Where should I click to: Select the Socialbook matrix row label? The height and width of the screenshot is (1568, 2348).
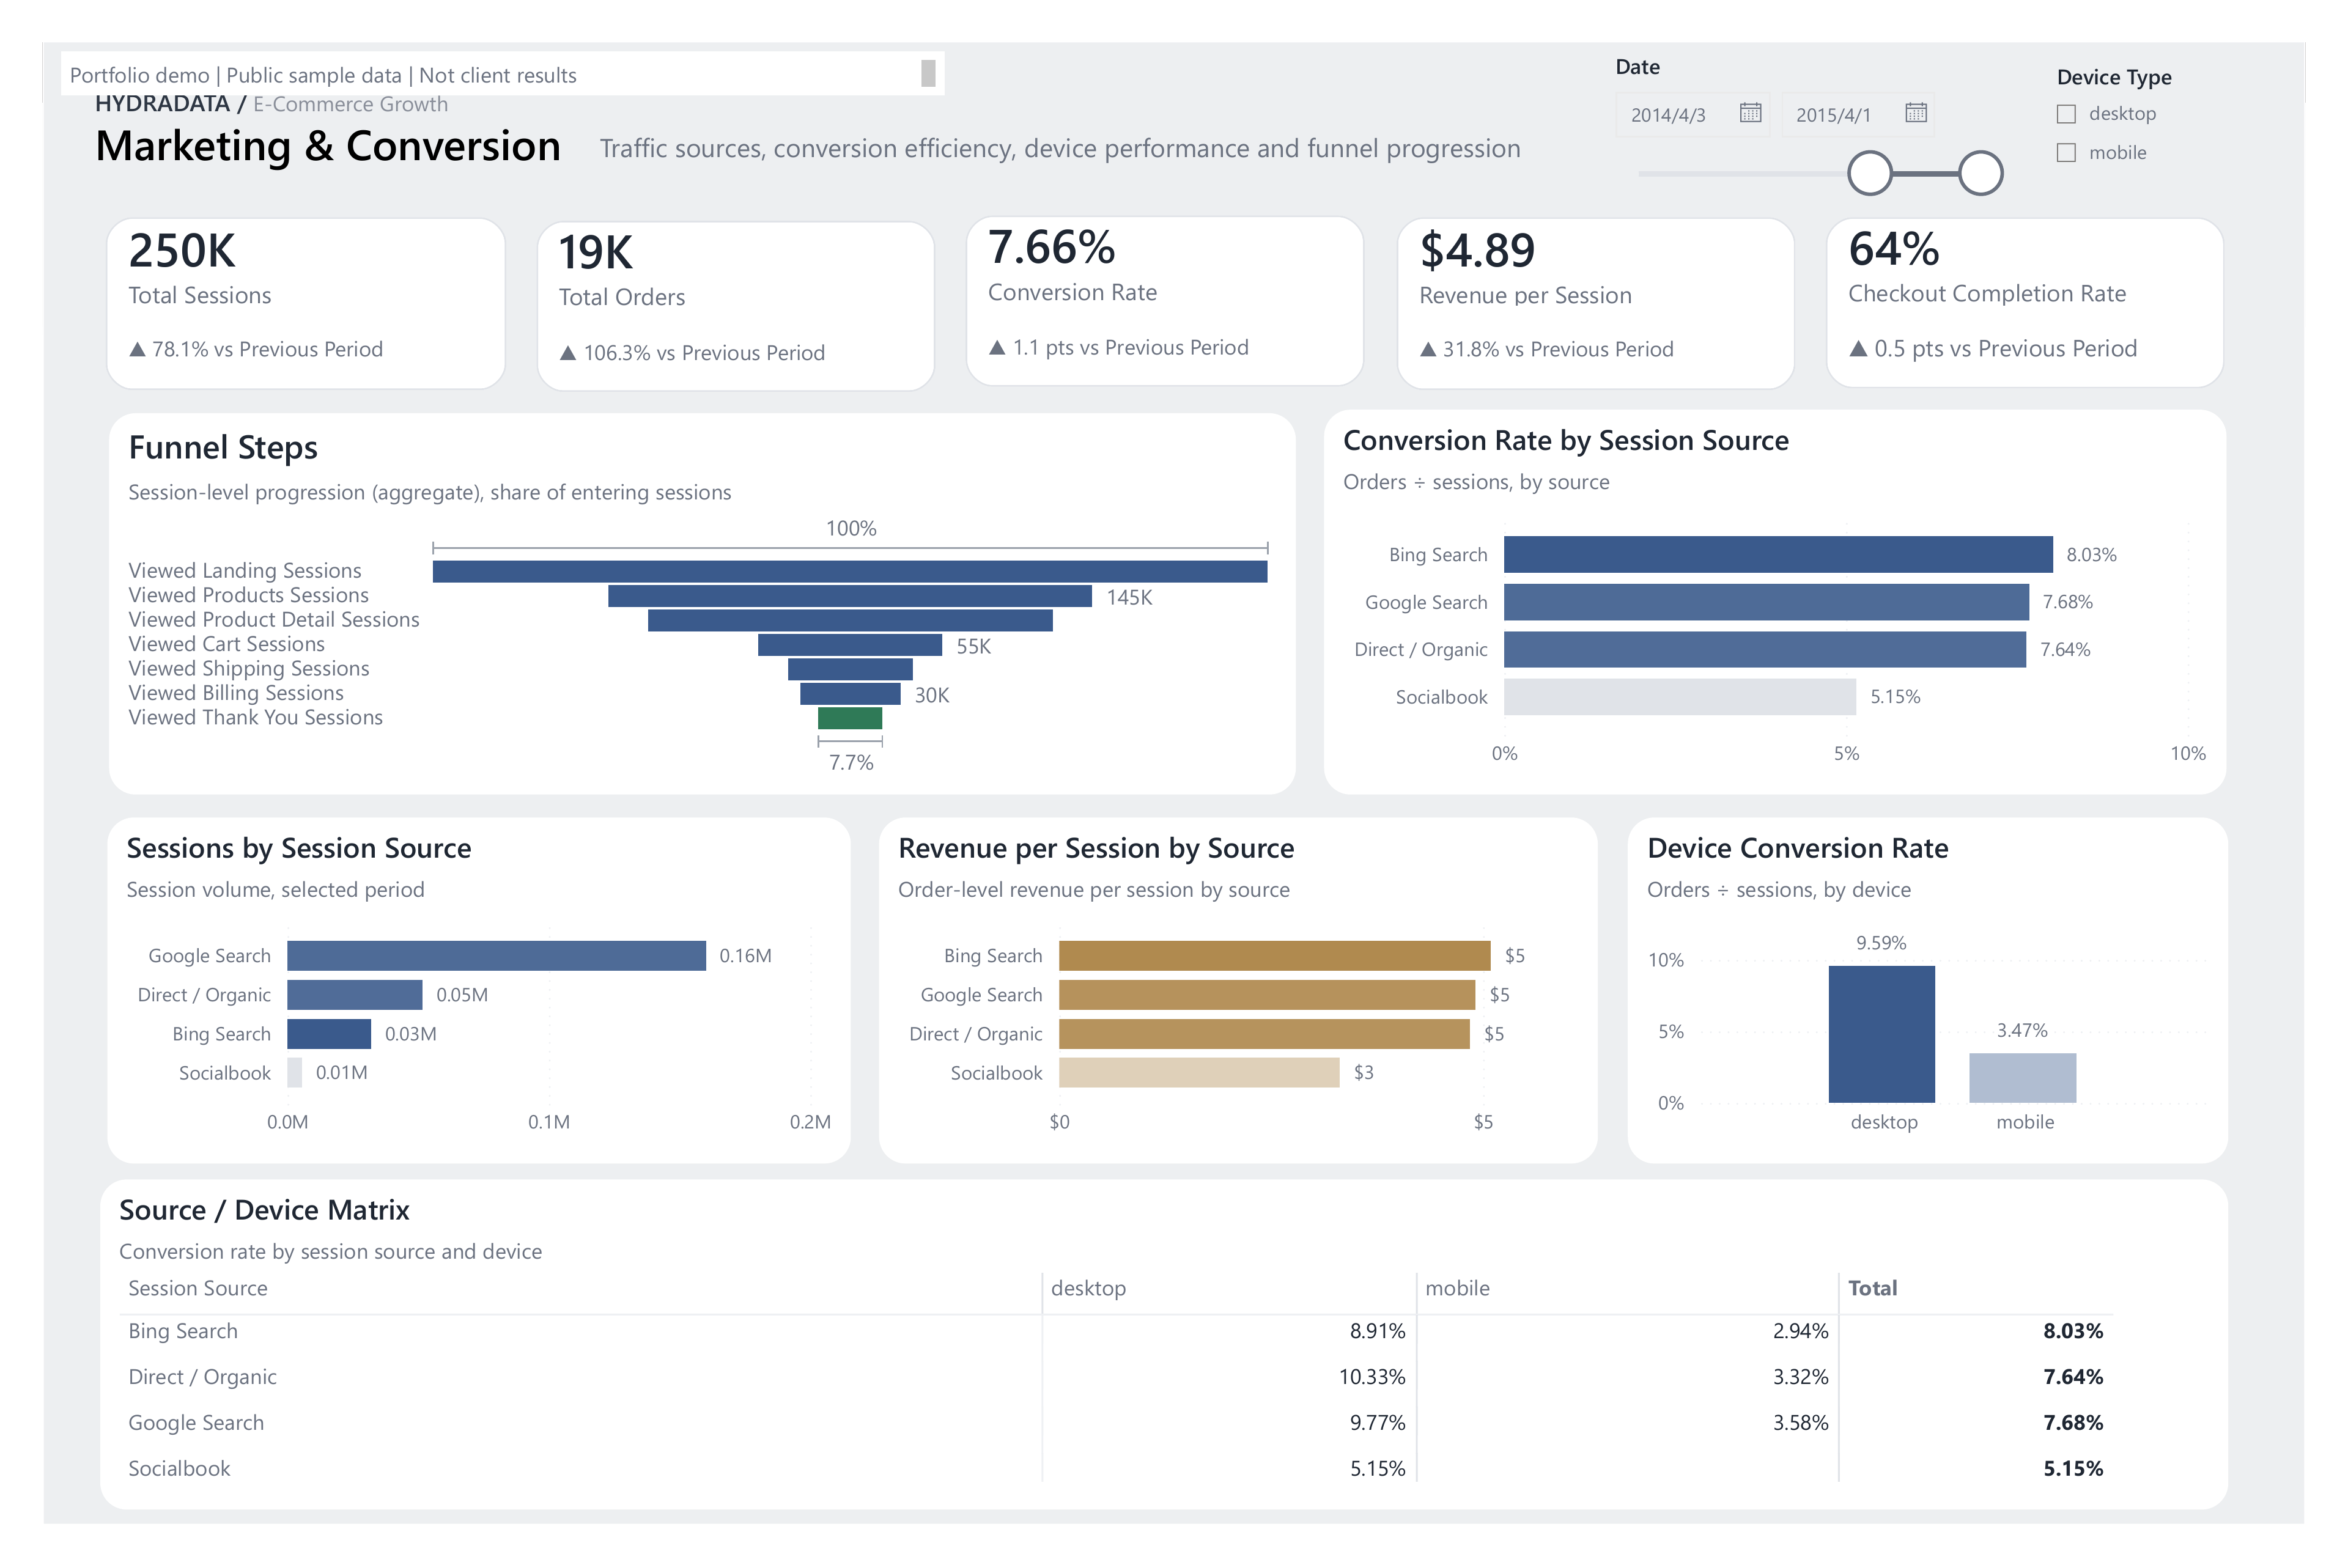(x=179, y=1469)
